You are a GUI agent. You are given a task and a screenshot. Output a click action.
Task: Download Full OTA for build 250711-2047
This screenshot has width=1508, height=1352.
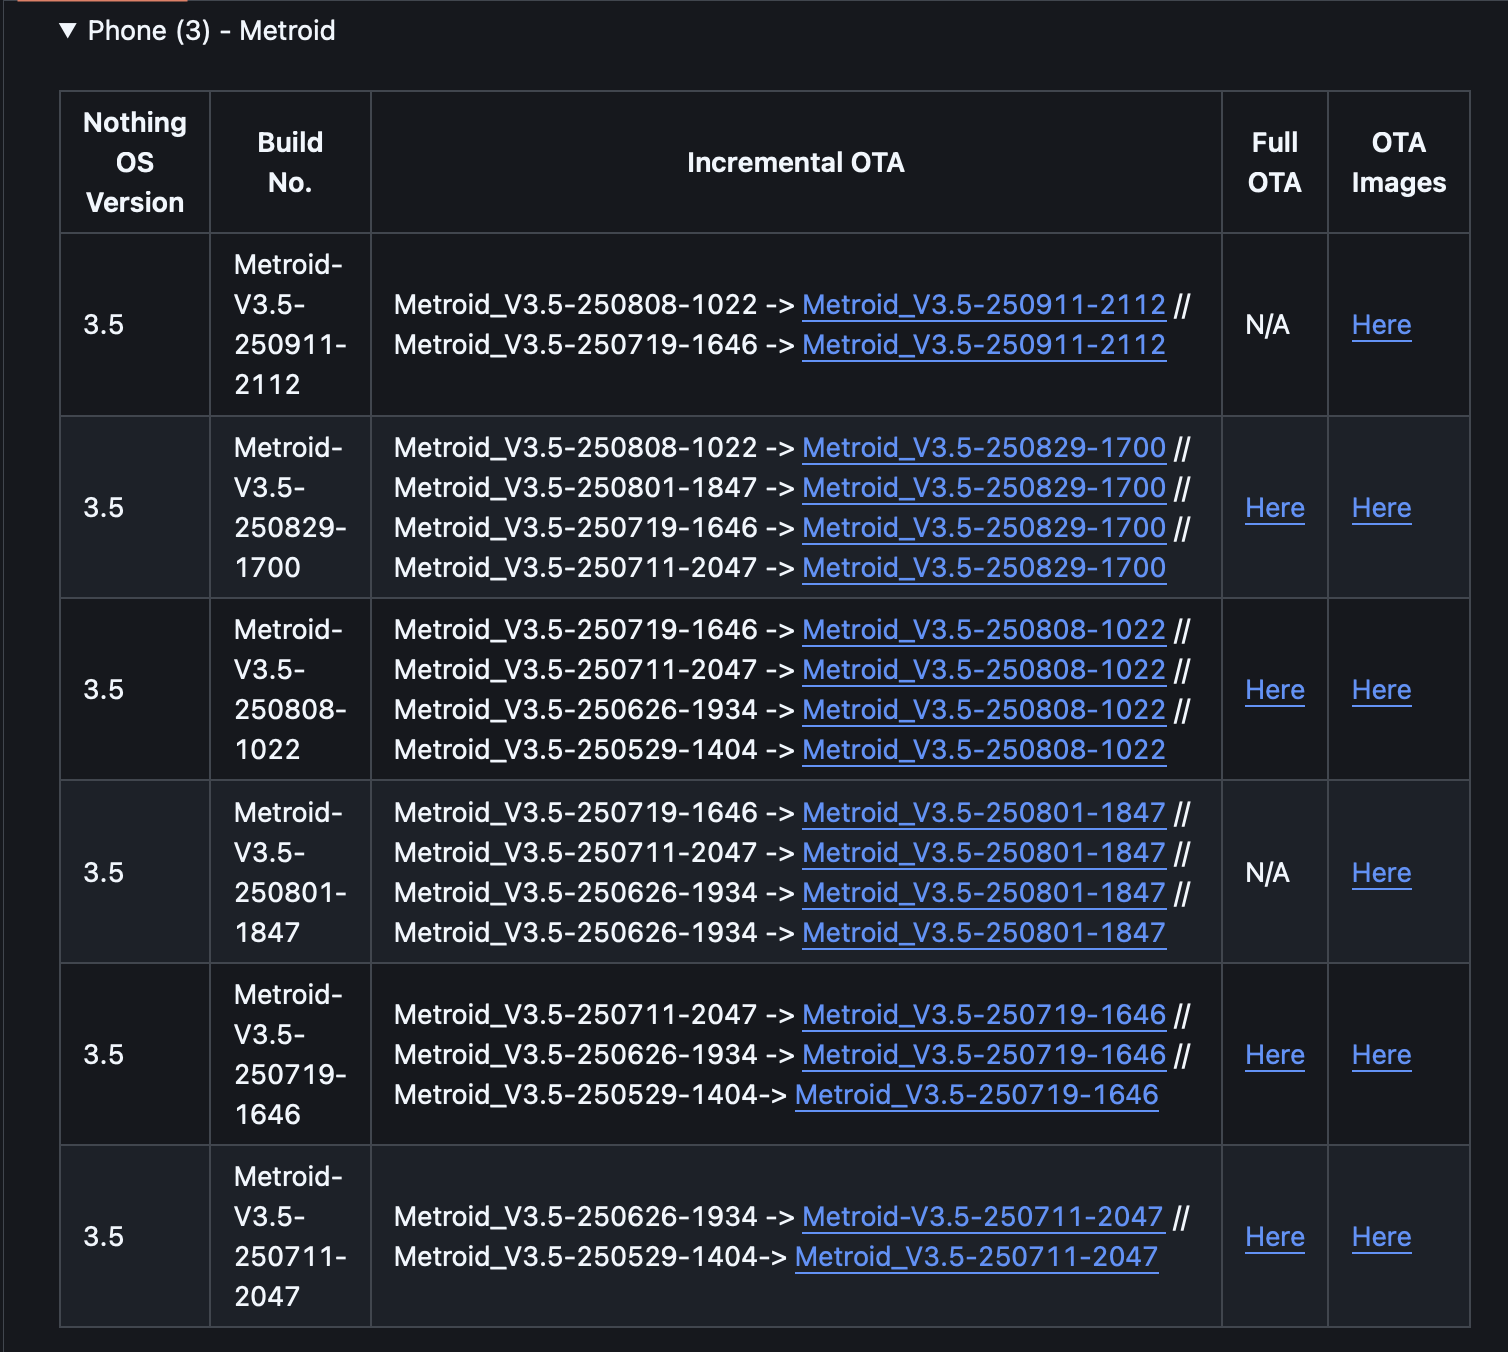(x=1274, y=1237)
